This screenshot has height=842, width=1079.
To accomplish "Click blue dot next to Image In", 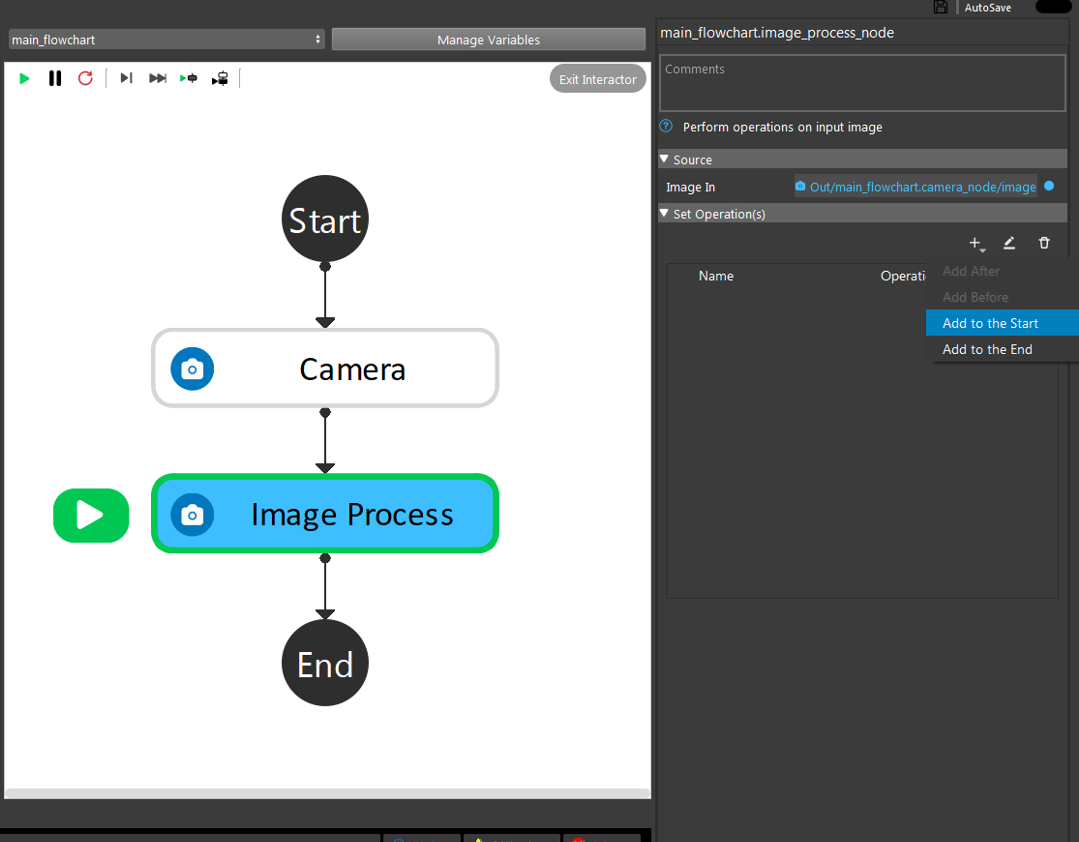I will pyautogui.click(x=1049, y=186).
